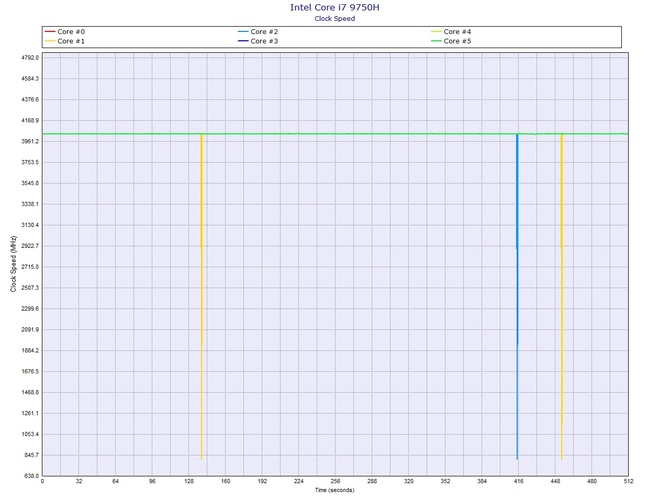
Task: Click the Core #2 legend entry
Action: [258, 32]
